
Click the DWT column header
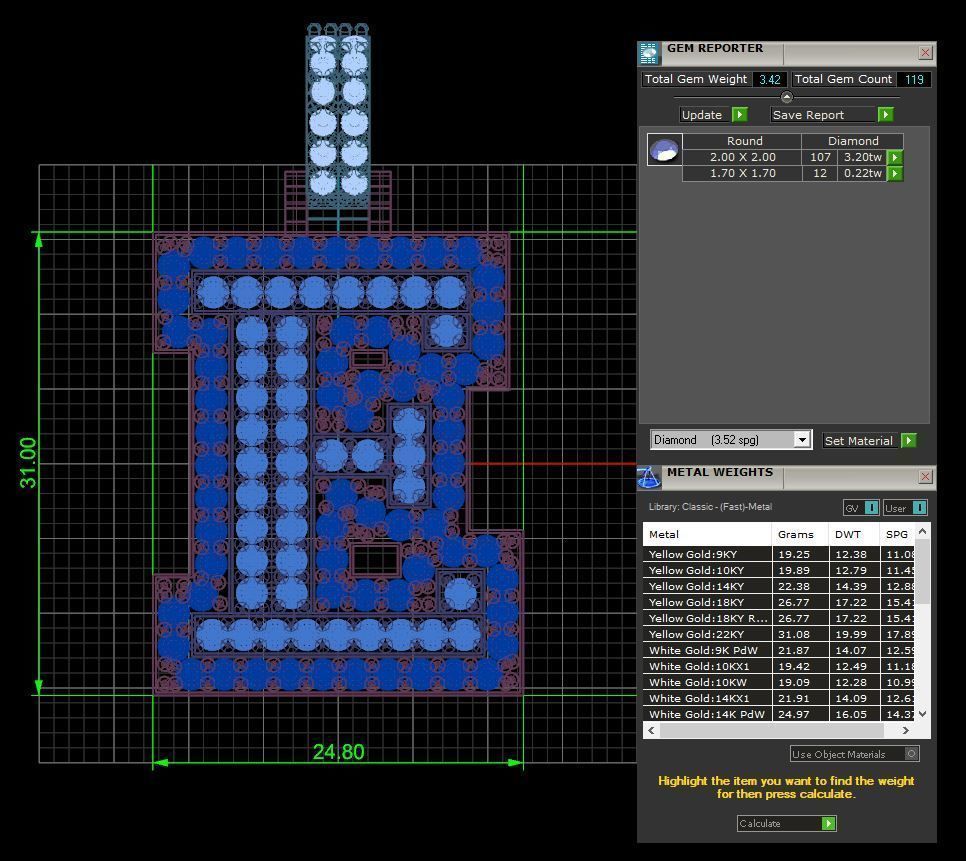pyautogui.click(x=853, y=535)
